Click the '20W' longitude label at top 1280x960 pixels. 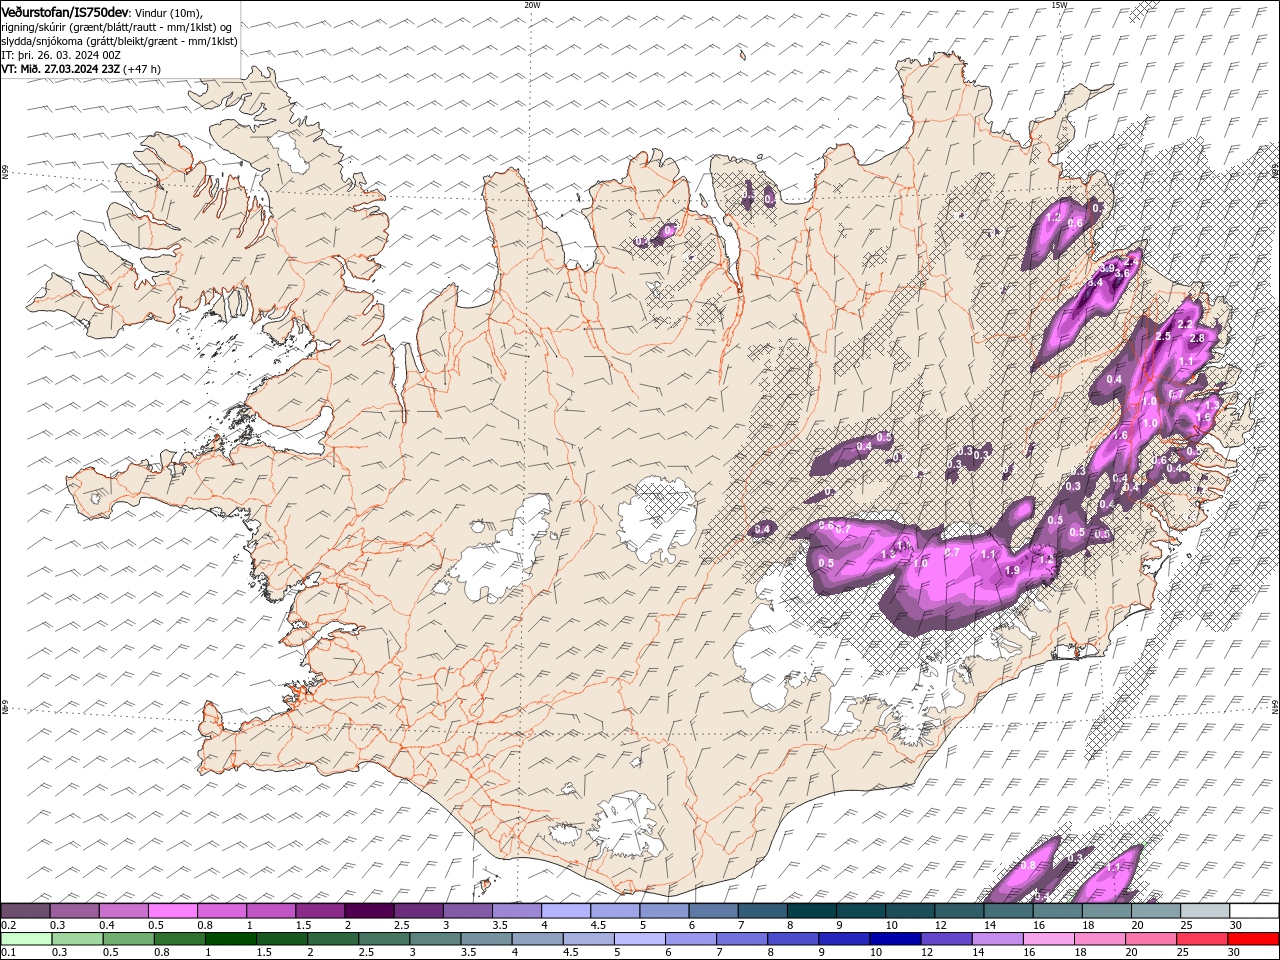[x=532, y=5]
